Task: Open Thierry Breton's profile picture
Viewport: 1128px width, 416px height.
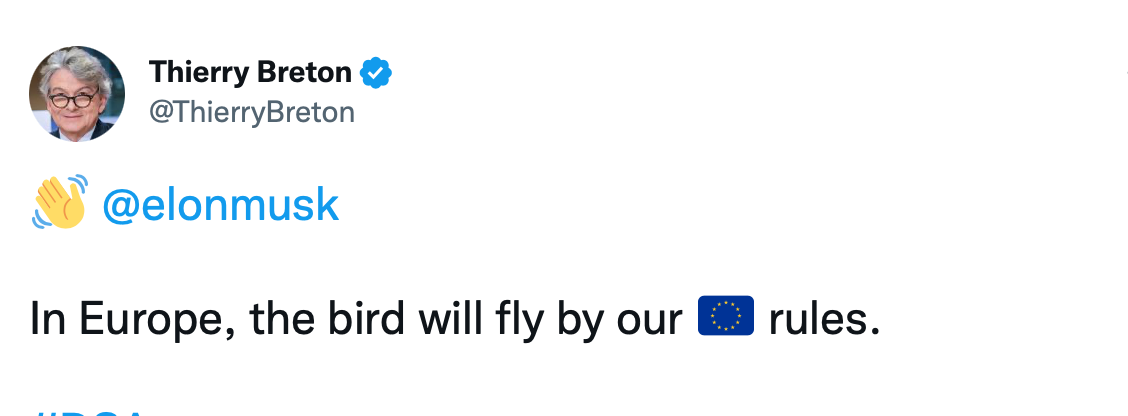Action: pyautogui.click(x=77, y=94)
